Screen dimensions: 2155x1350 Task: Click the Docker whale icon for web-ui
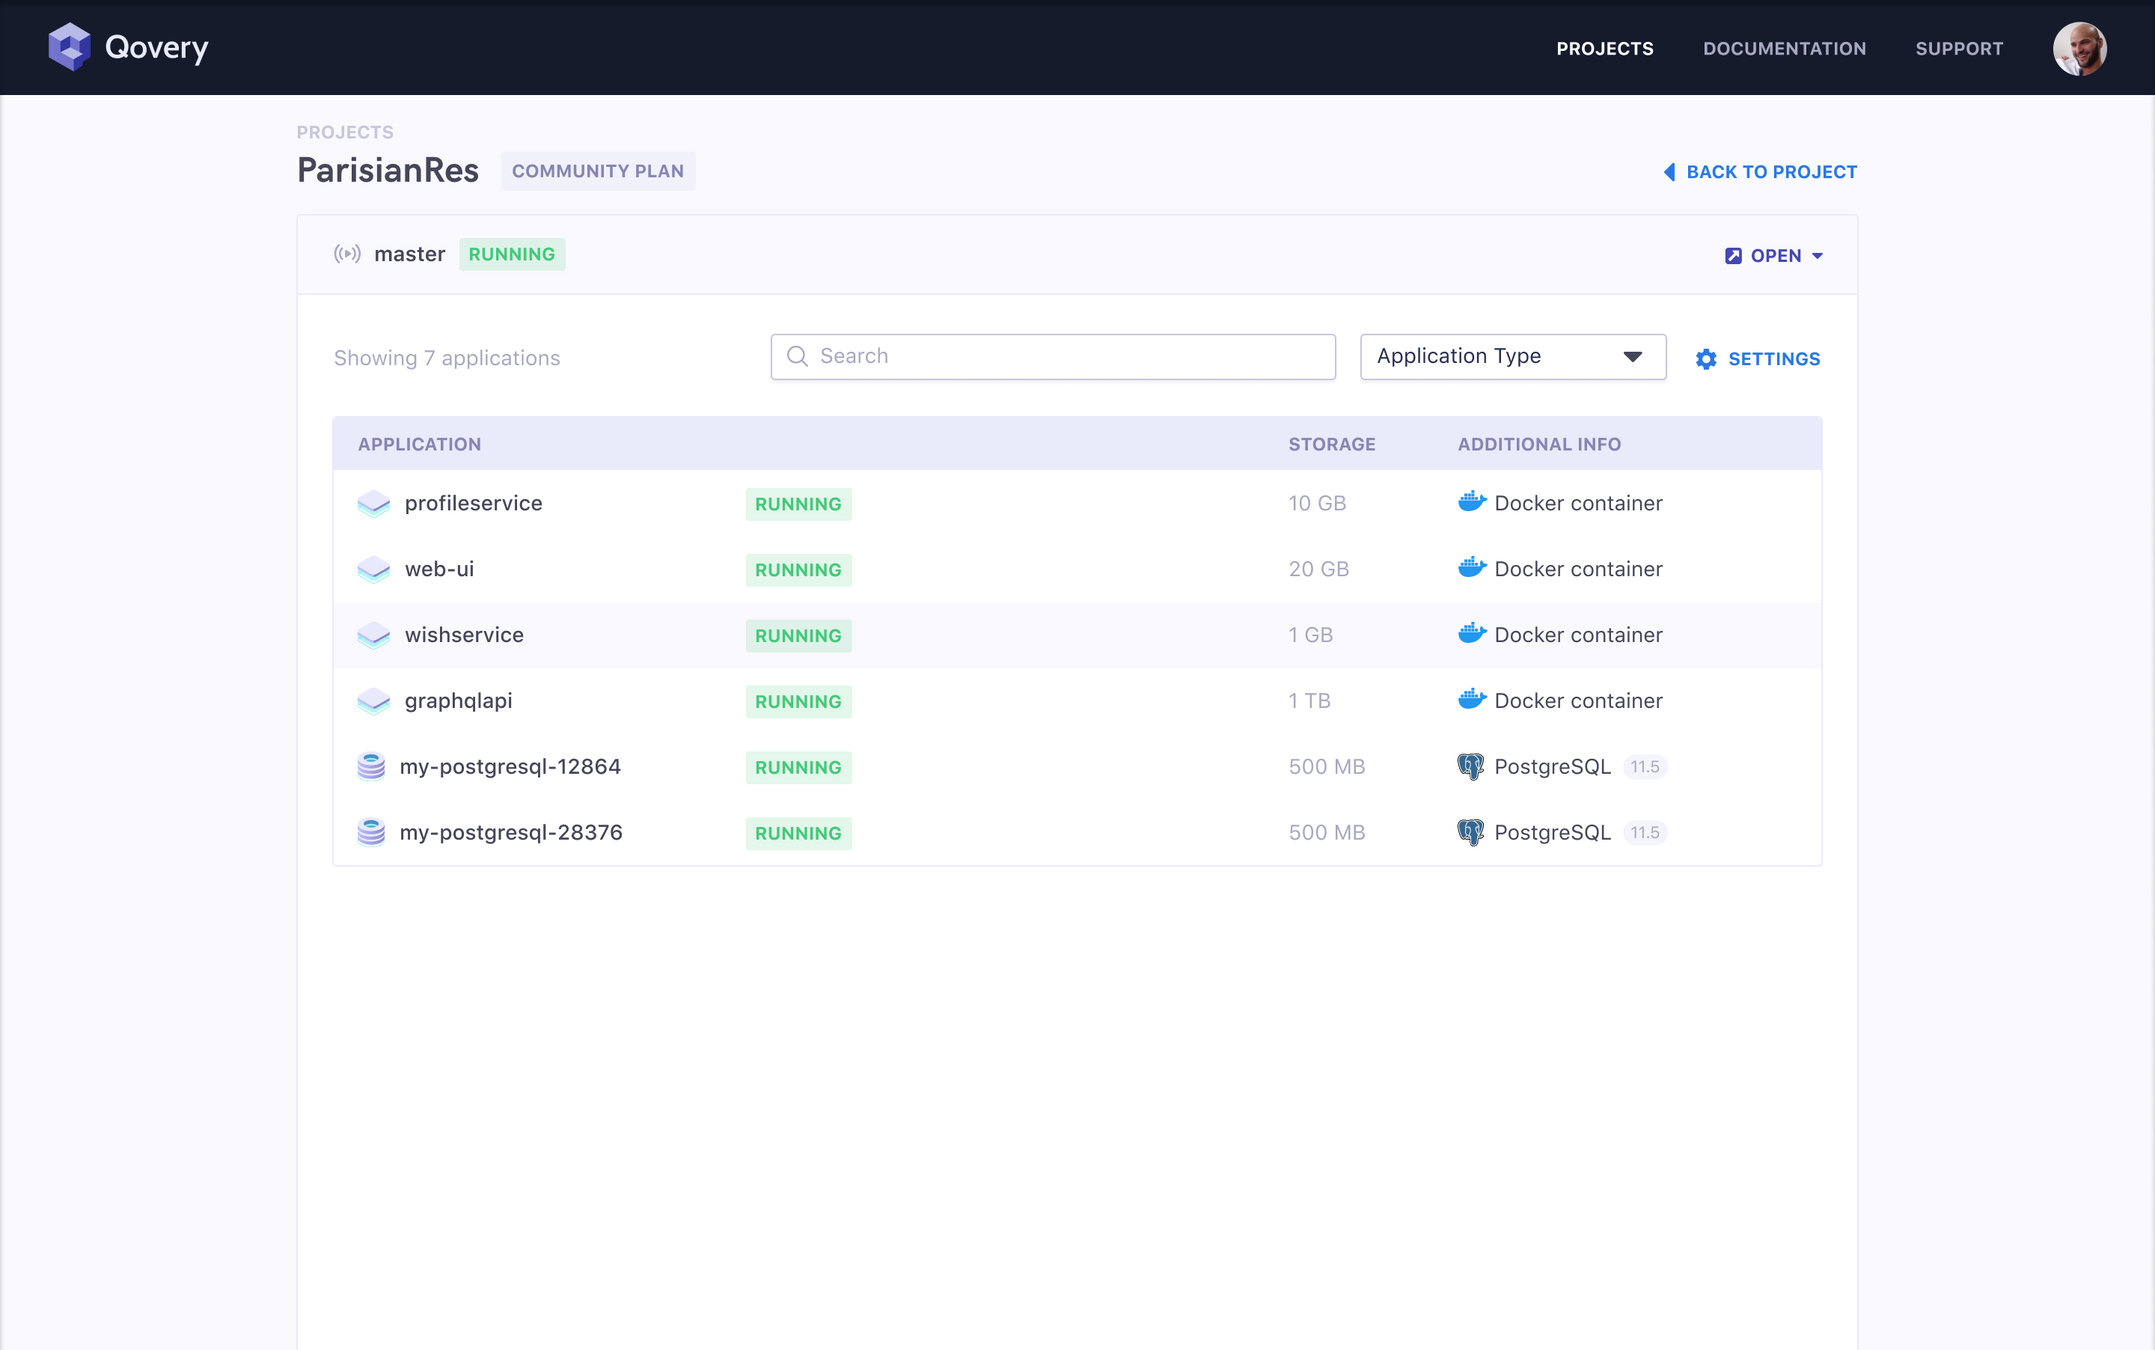tap(1471, 568)
